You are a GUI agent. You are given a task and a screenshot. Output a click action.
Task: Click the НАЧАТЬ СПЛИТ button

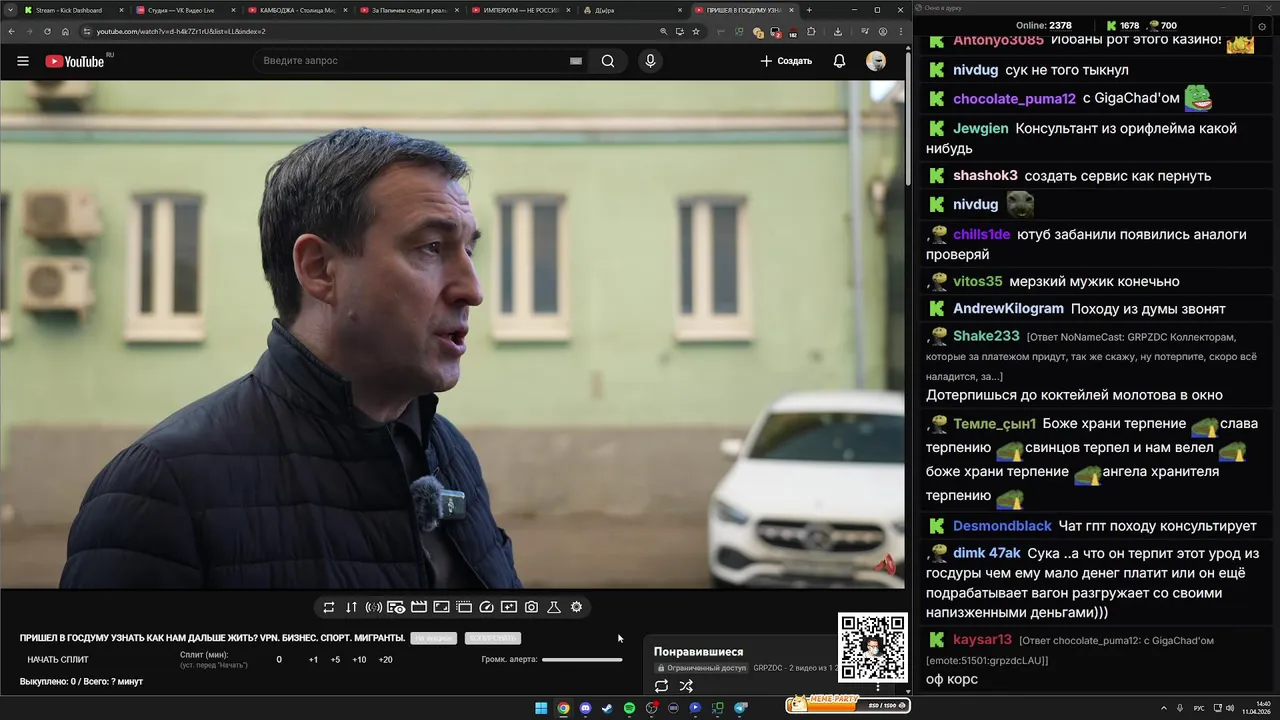pyautogui.click(x=58, y=660)
